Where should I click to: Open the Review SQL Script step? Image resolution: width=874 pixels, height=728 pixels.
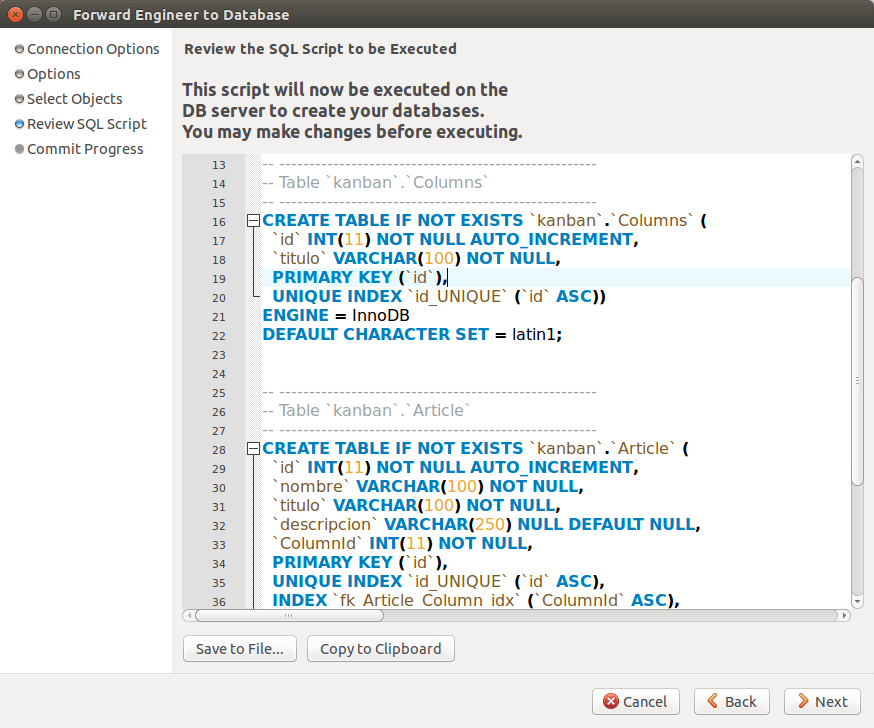click(x=87, y=124)
